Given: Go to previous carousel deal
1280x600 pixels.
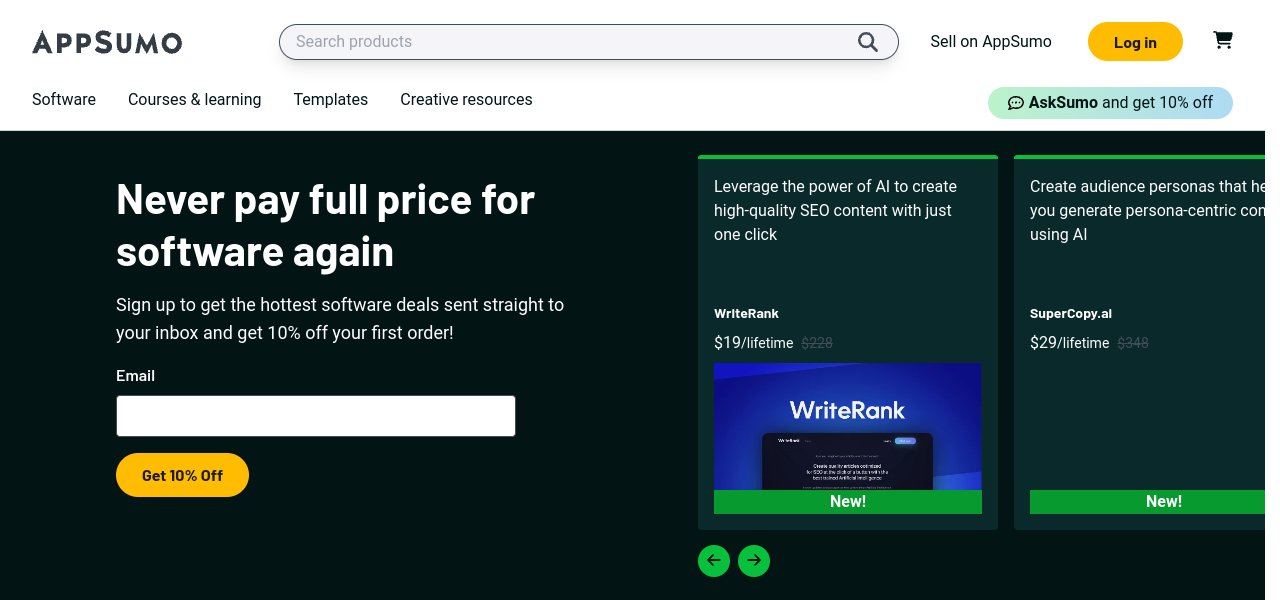Looking at the screenshot, I should [714, 560].
